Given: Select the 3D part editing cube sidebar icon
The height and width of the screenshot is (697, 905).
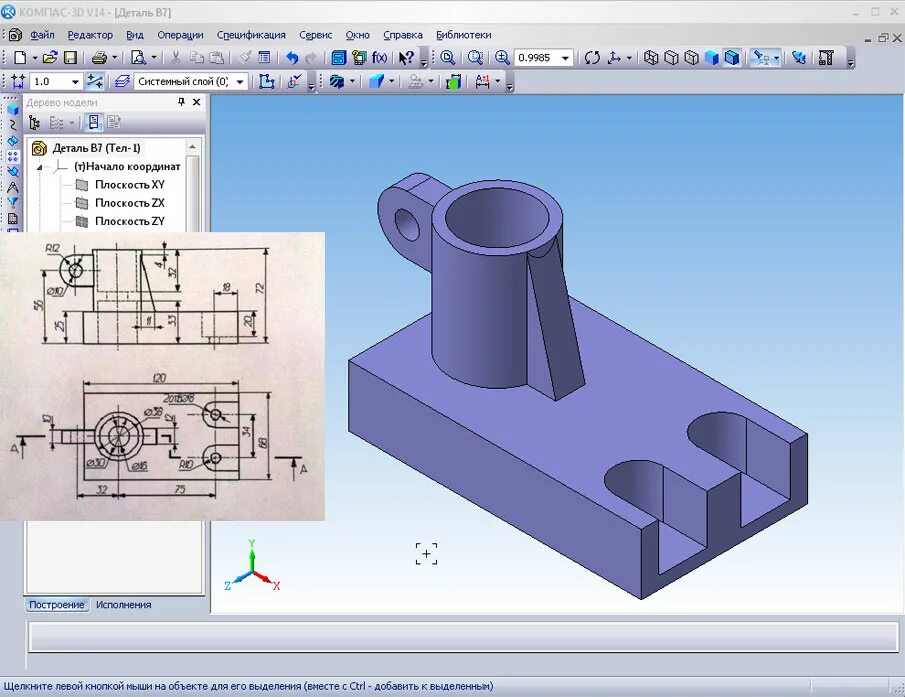Looking at the screenshot, I should pyautogui.click(x=13, y=109).
